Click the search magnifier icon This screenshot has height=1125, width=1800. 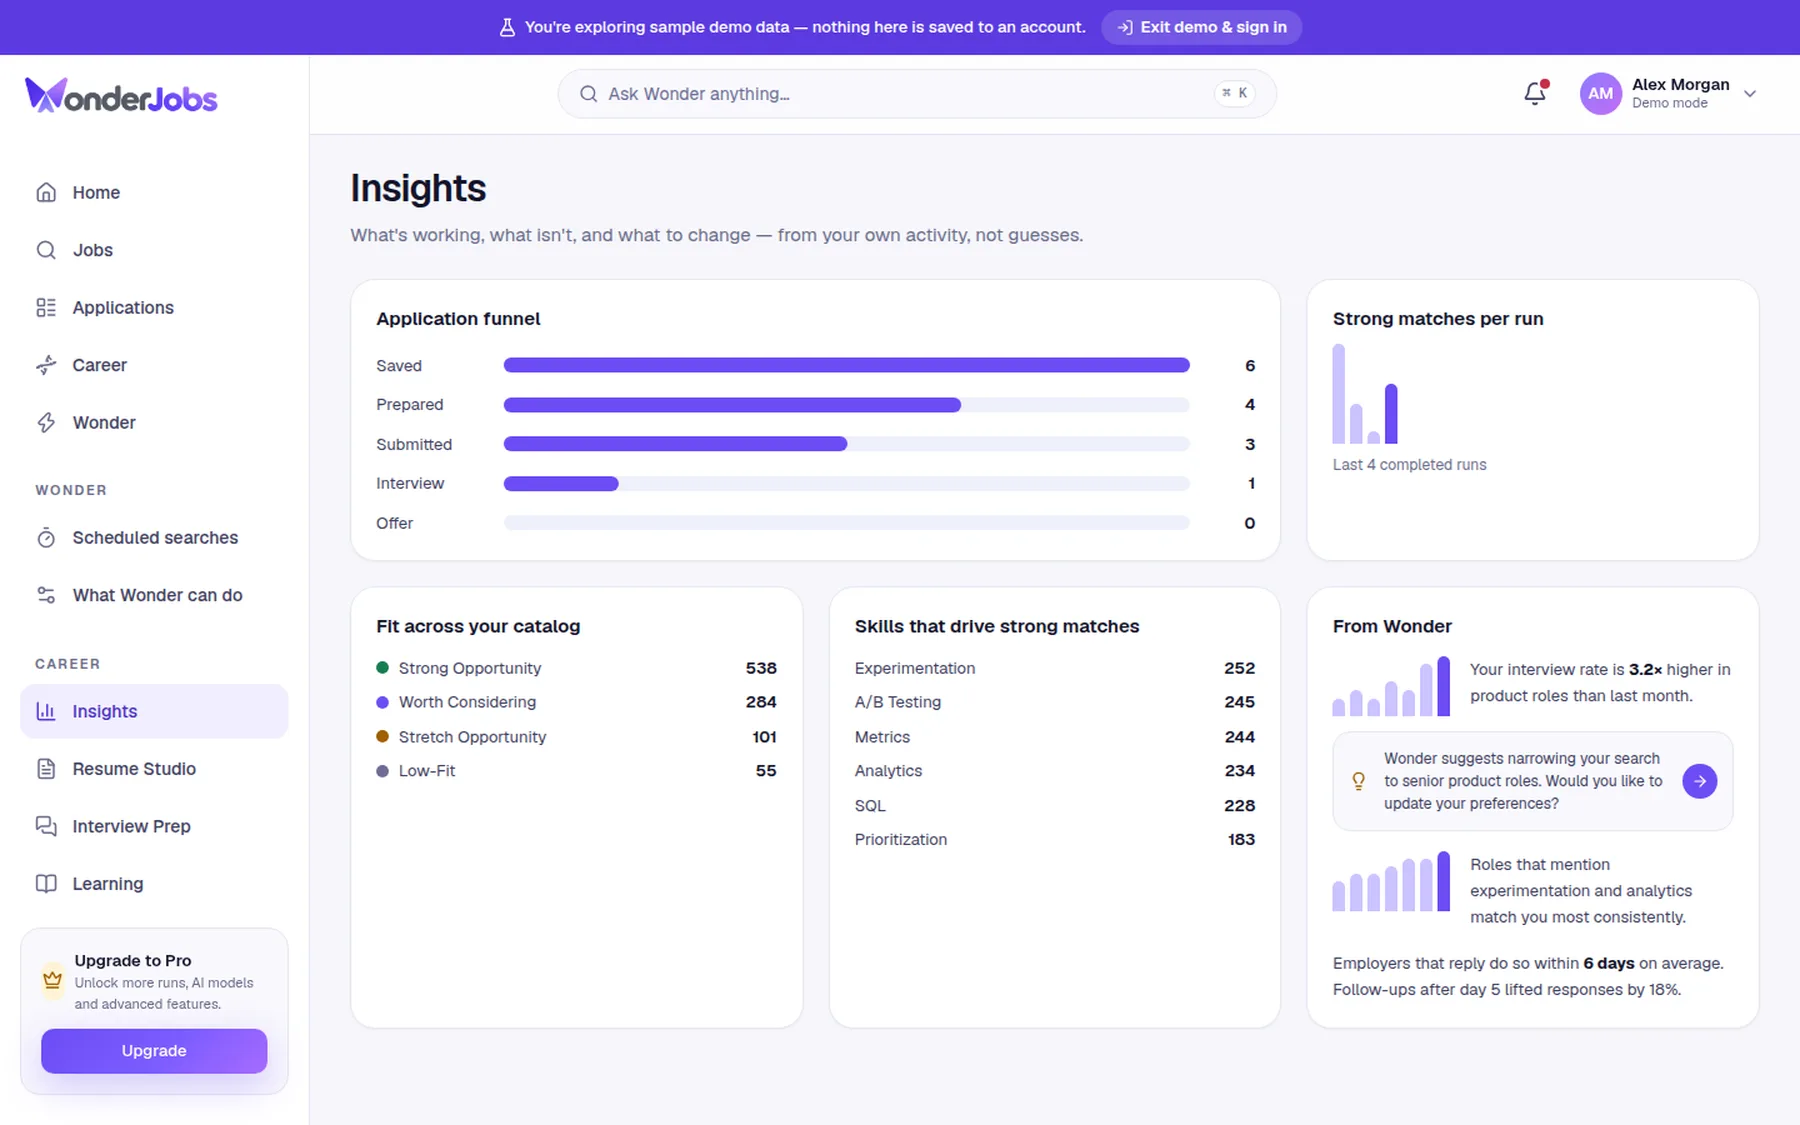(x=589, y=94)
